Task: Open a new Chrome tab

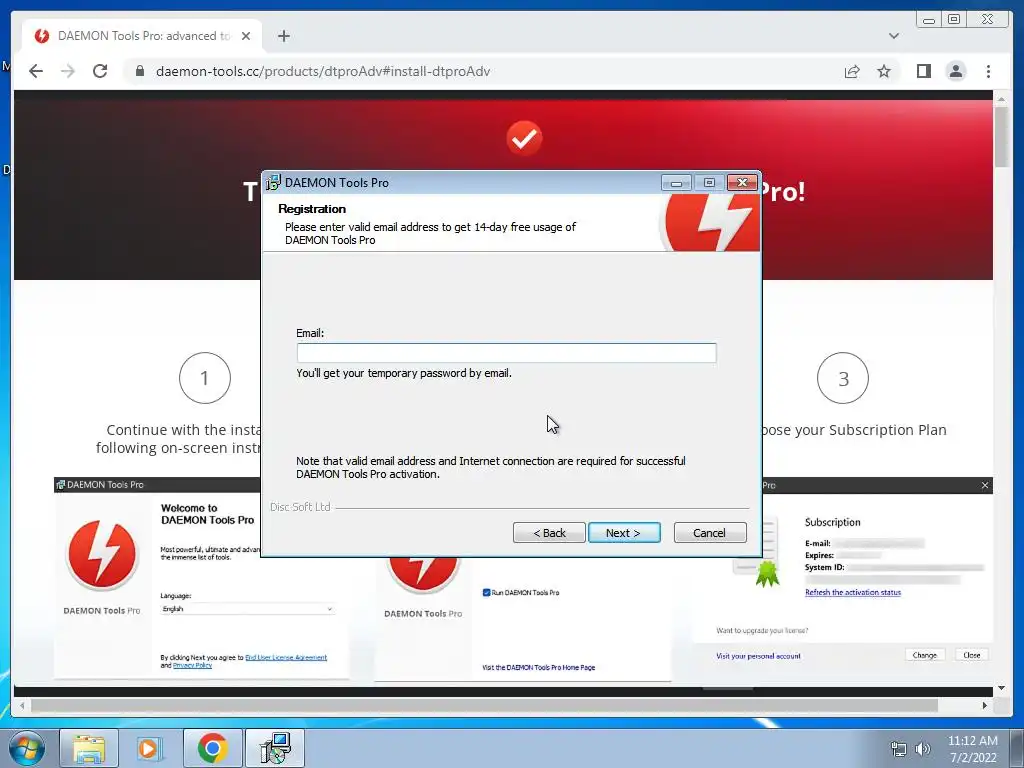Action: pyautogui.click(x=283, y=36)
